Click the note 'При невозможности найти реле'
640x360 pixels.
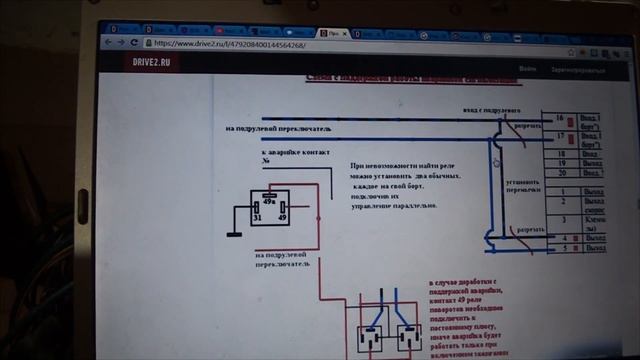pyautogui.click(x=402, y=166)
